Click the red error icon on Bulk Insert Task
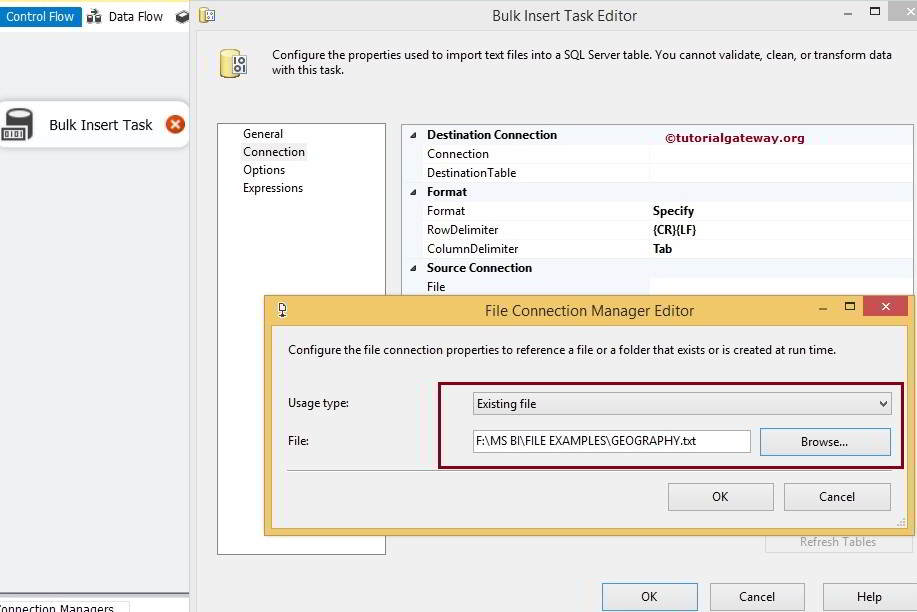The height and width of the screenshot is (612, 917). (175, 125)
